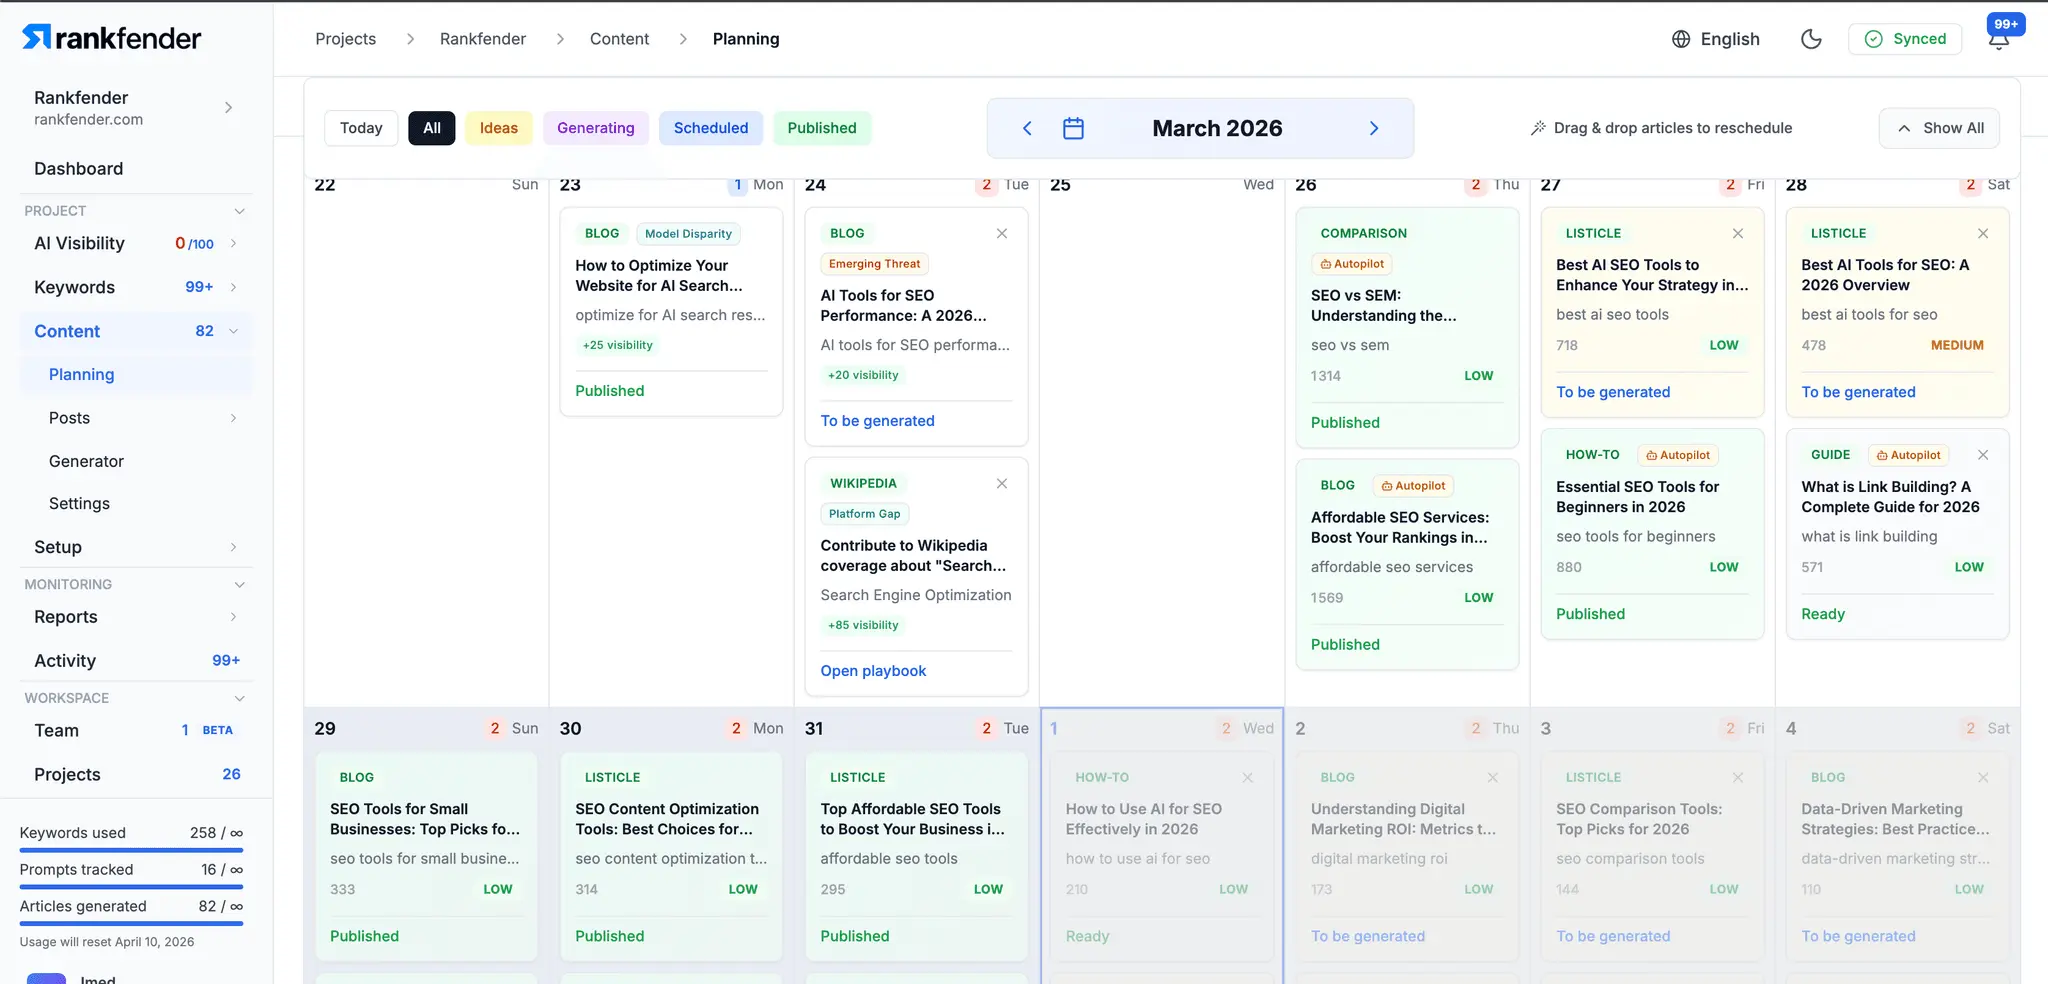2048x984 pixels.
Task: Click the rankfender logo
Action: tap(111, 38)
